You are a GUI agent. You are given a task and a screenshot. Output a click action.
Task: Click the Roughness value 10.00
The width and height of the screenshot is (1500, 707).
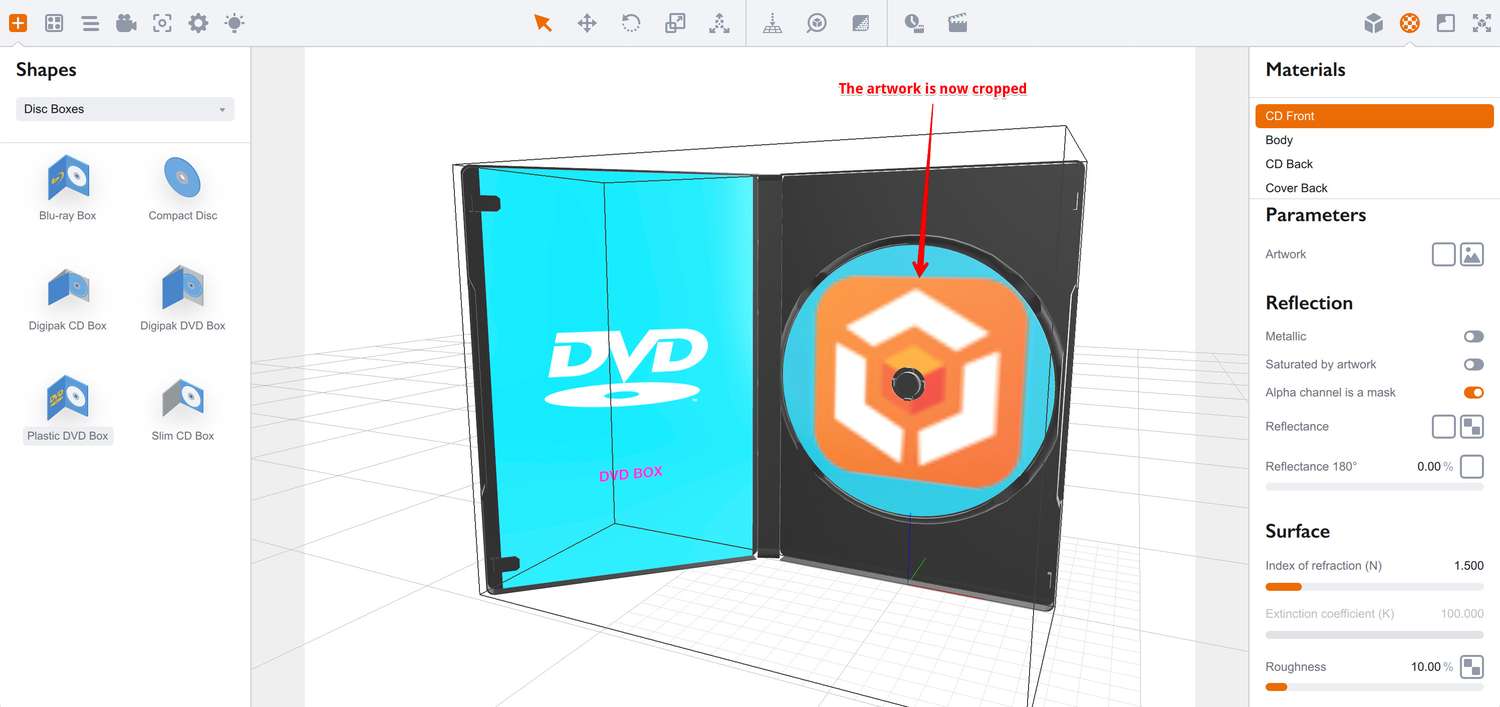[x=1426, y=667]
